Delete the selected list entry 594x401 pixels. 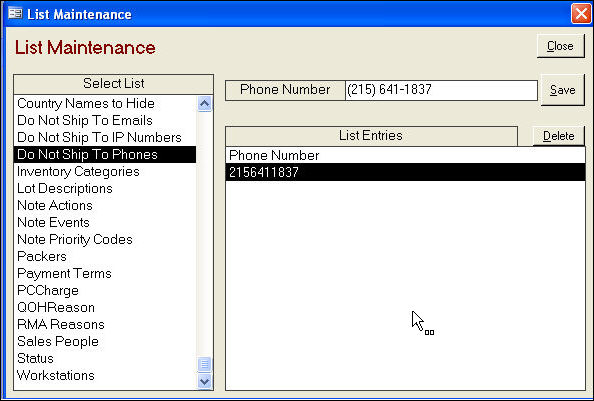558,136
